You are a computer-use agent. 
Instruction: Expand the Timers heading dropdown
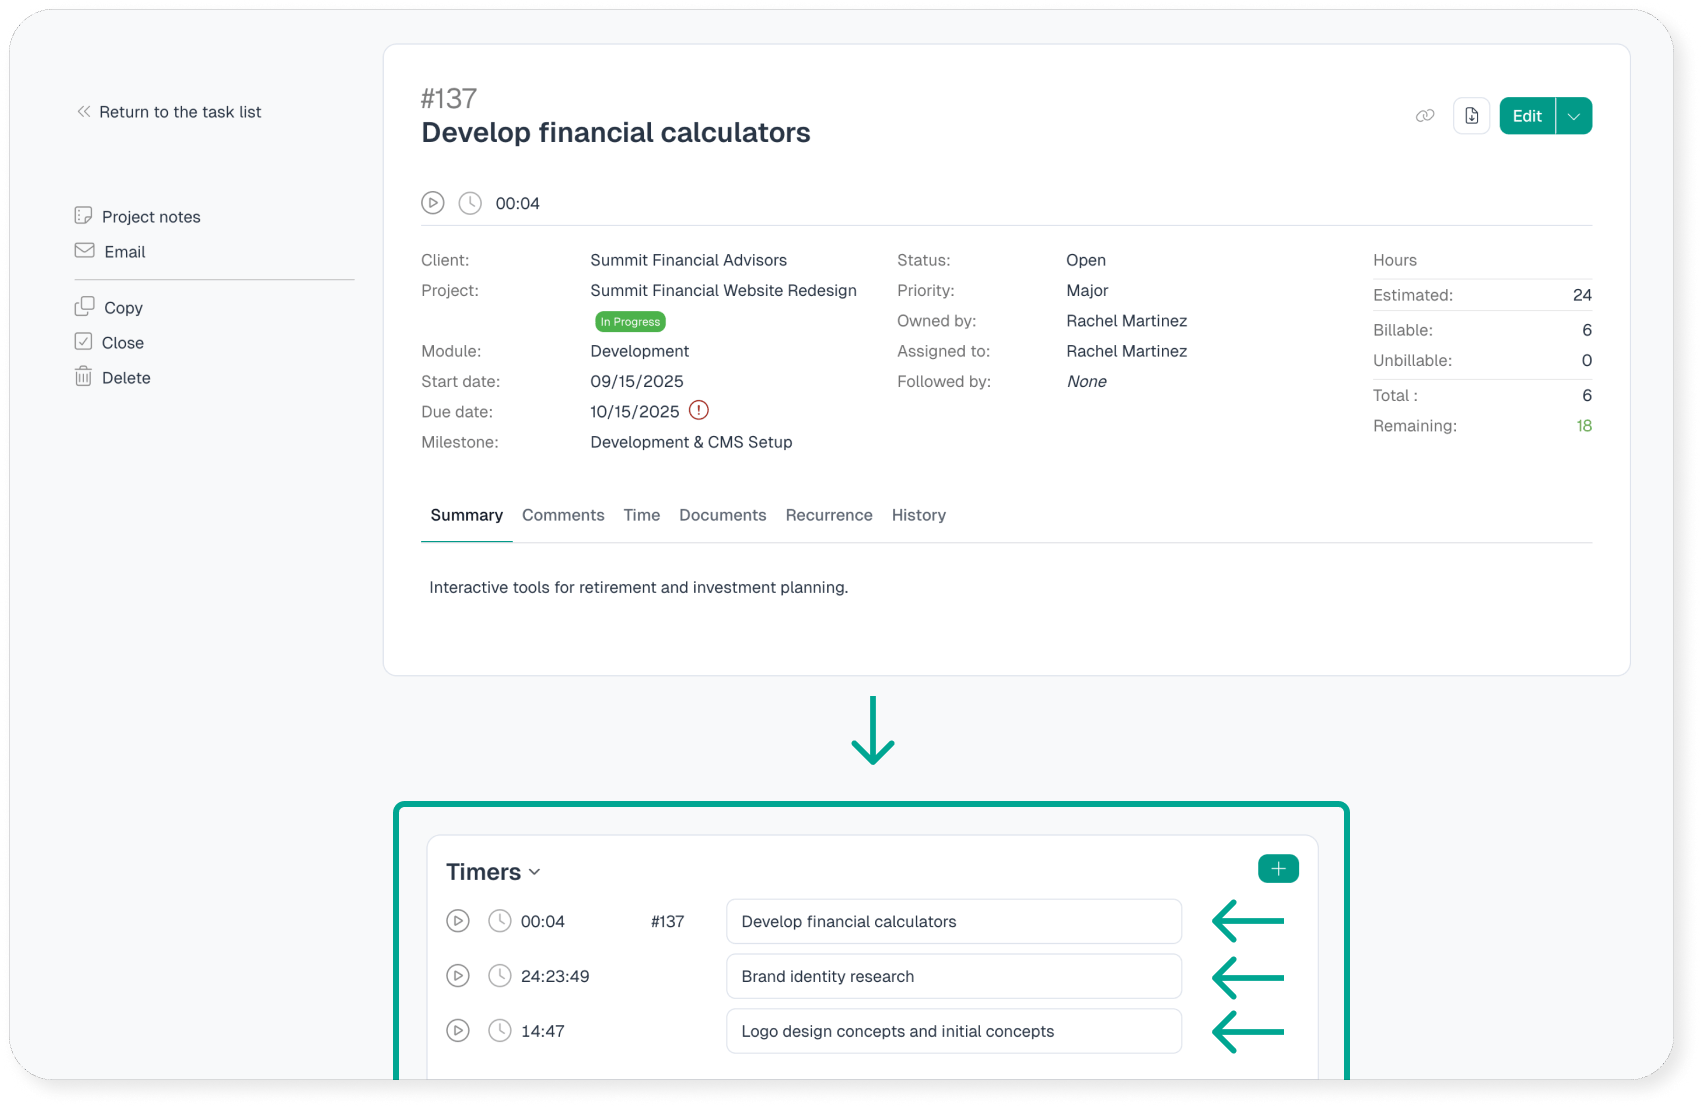pos(535,872)
